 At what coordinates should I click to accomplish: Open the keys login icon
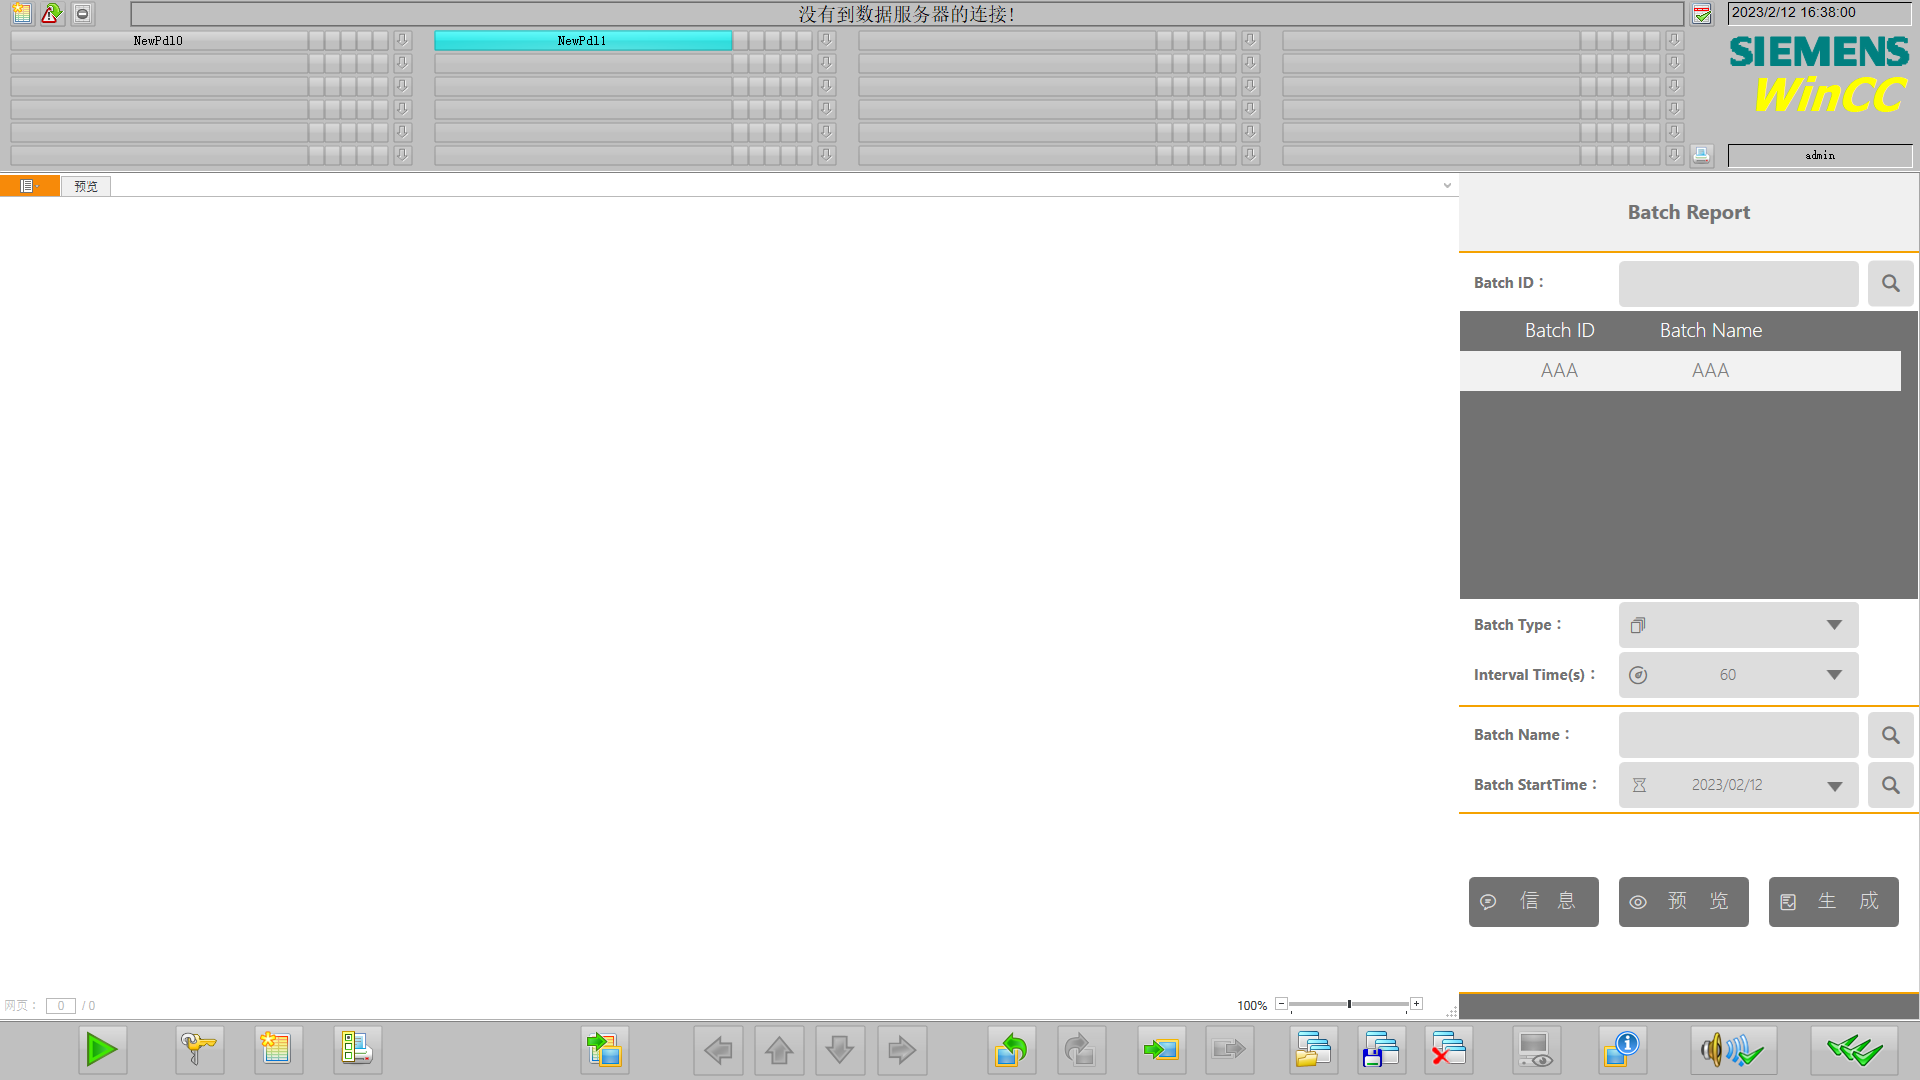click(x=198, y=1050)
